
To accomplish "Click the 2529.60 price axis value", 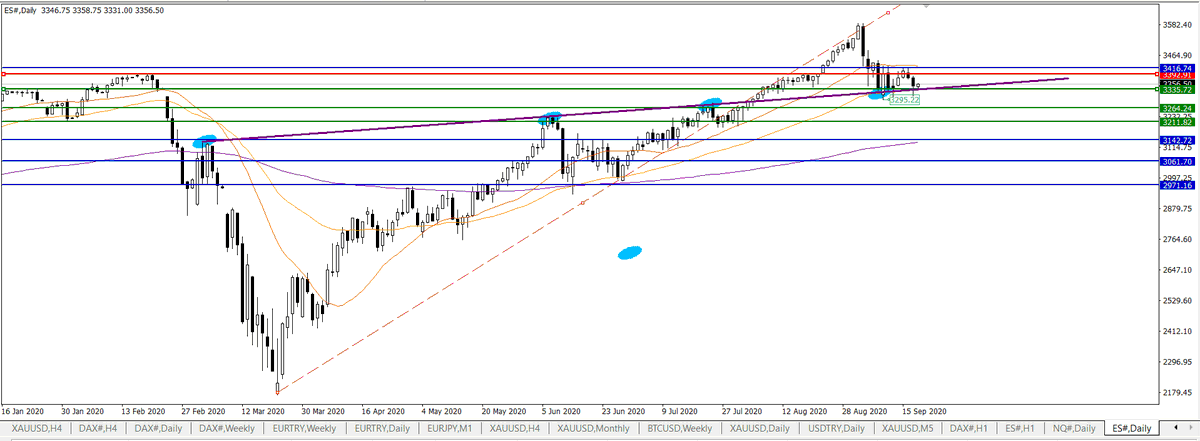I will point(1176,301).
